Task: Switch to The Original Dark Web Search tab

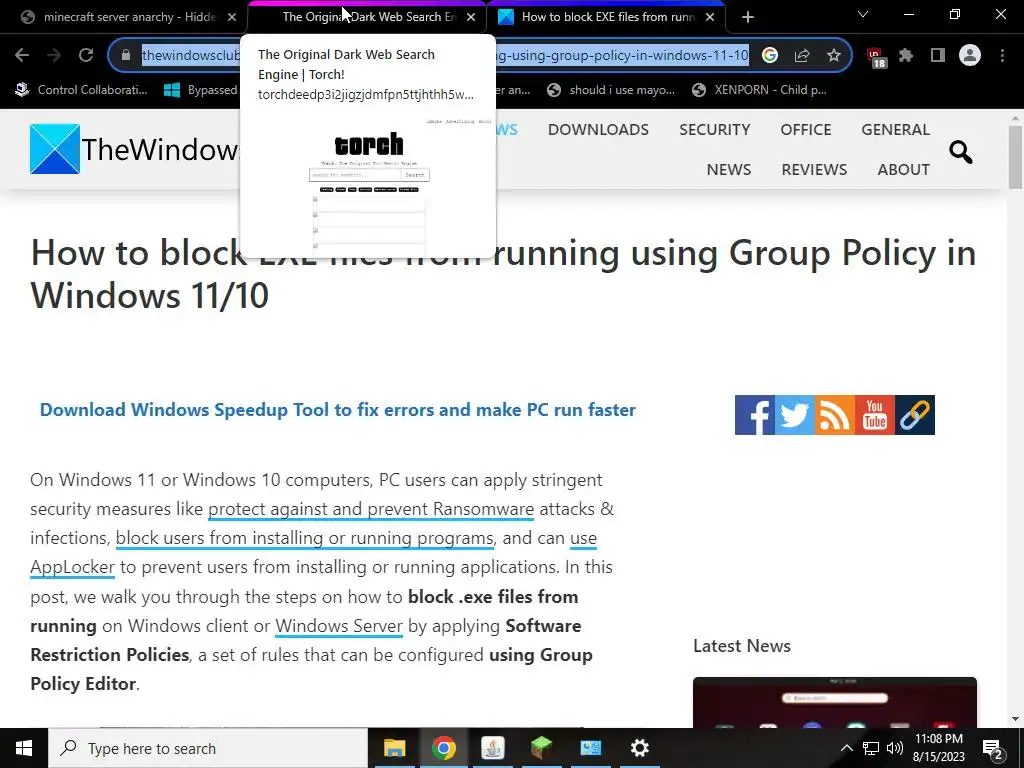Action: pos(366,17)
